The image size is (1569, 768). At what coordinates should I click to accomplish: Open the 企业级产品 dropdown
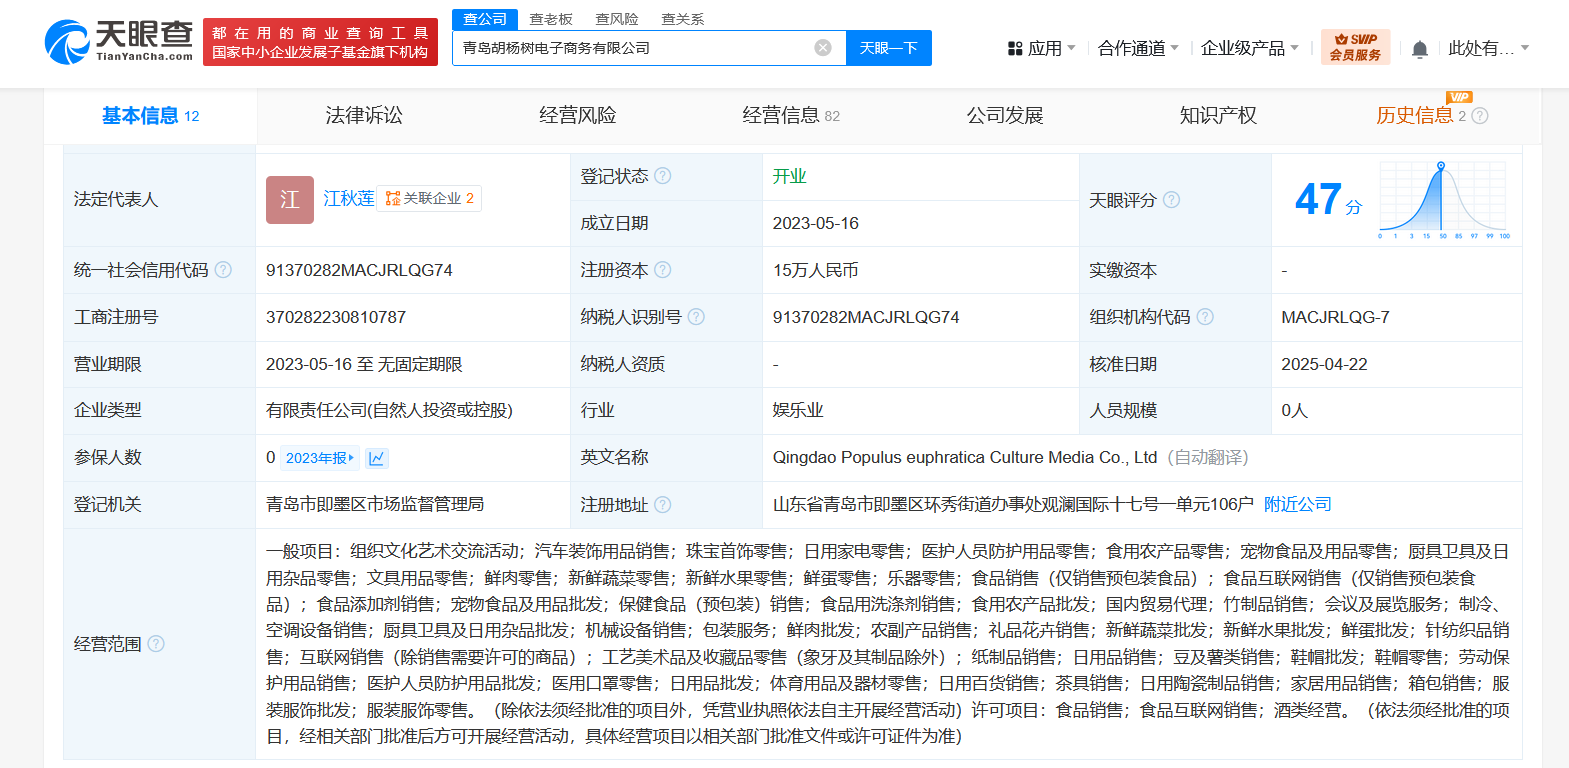pos(1249,48)
